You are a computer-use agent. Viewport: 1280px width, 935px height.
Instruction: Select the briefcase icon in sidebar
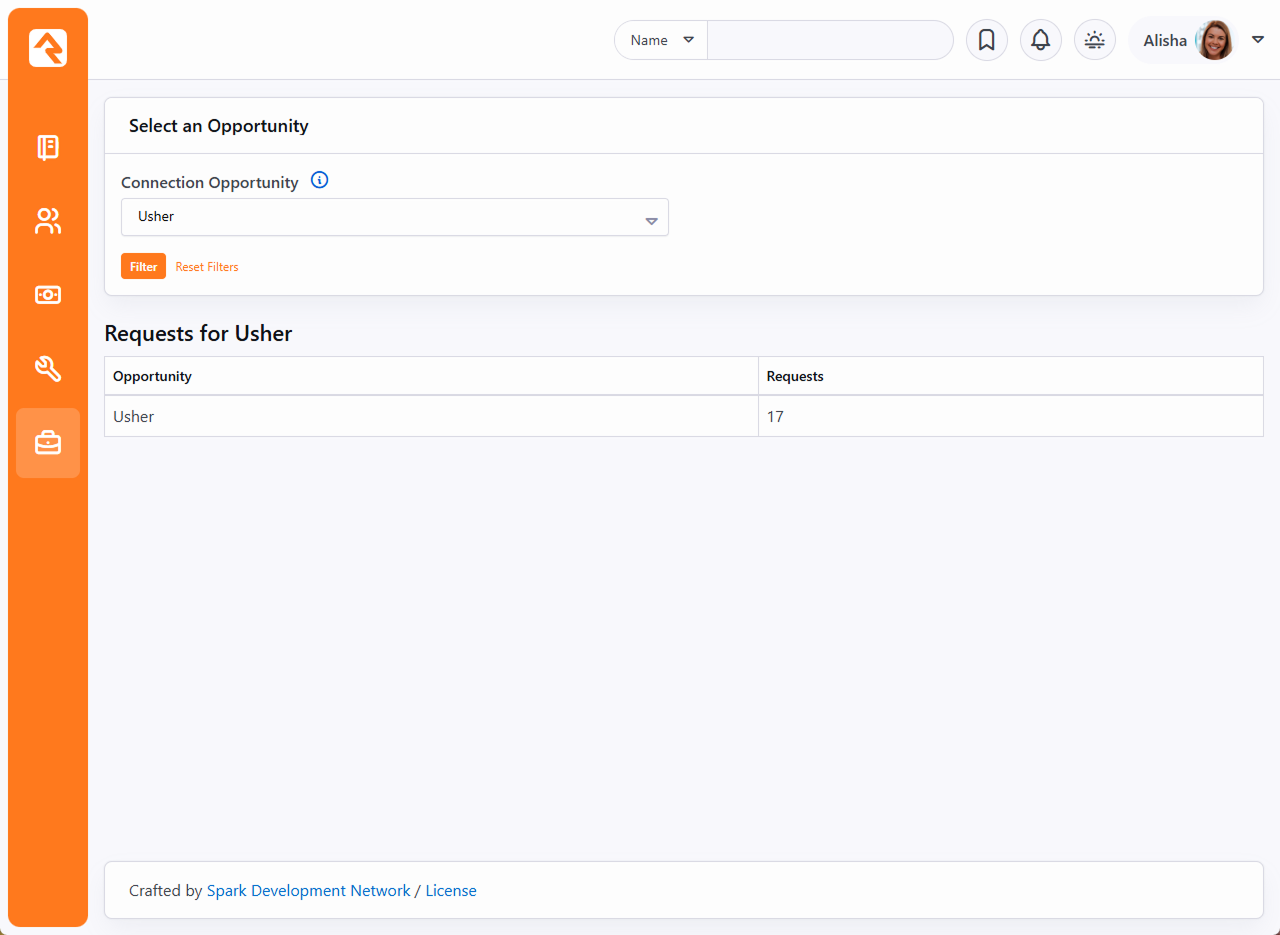point(48,443)
